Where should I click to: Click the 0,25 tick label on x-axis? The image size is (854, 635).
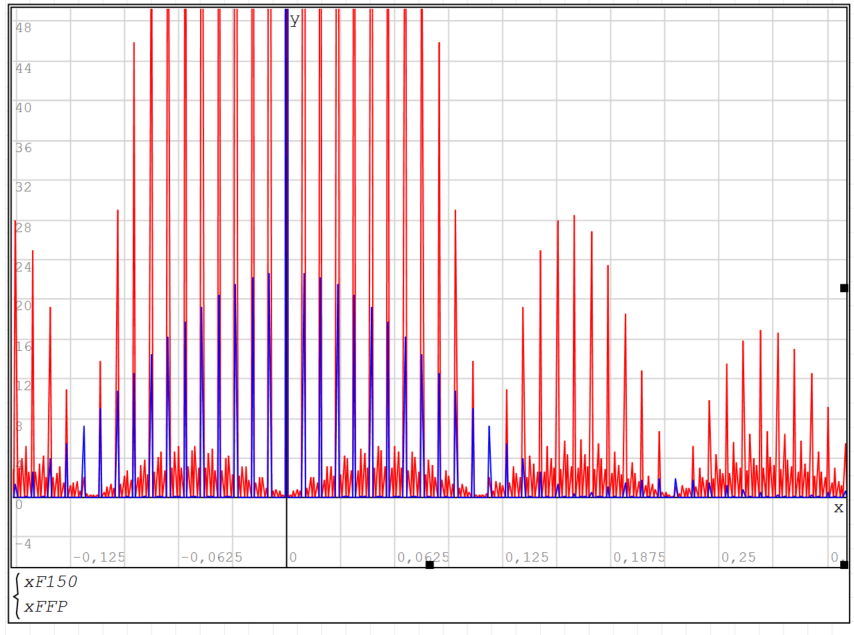point(738,557)
